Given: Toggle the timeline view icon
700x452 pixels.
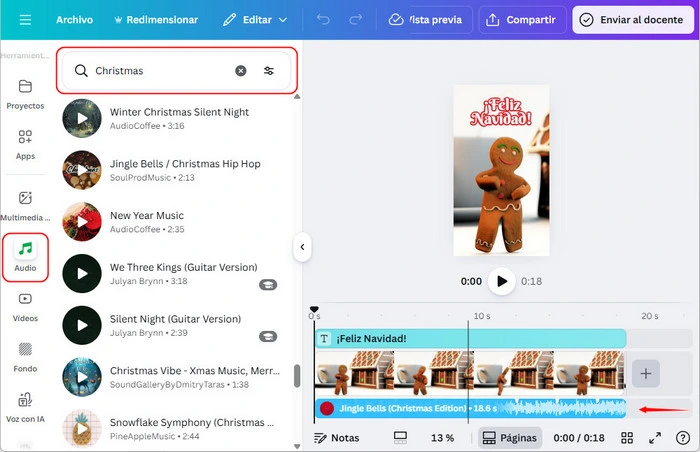Looking at the screenshot, I should pos(400,438).
